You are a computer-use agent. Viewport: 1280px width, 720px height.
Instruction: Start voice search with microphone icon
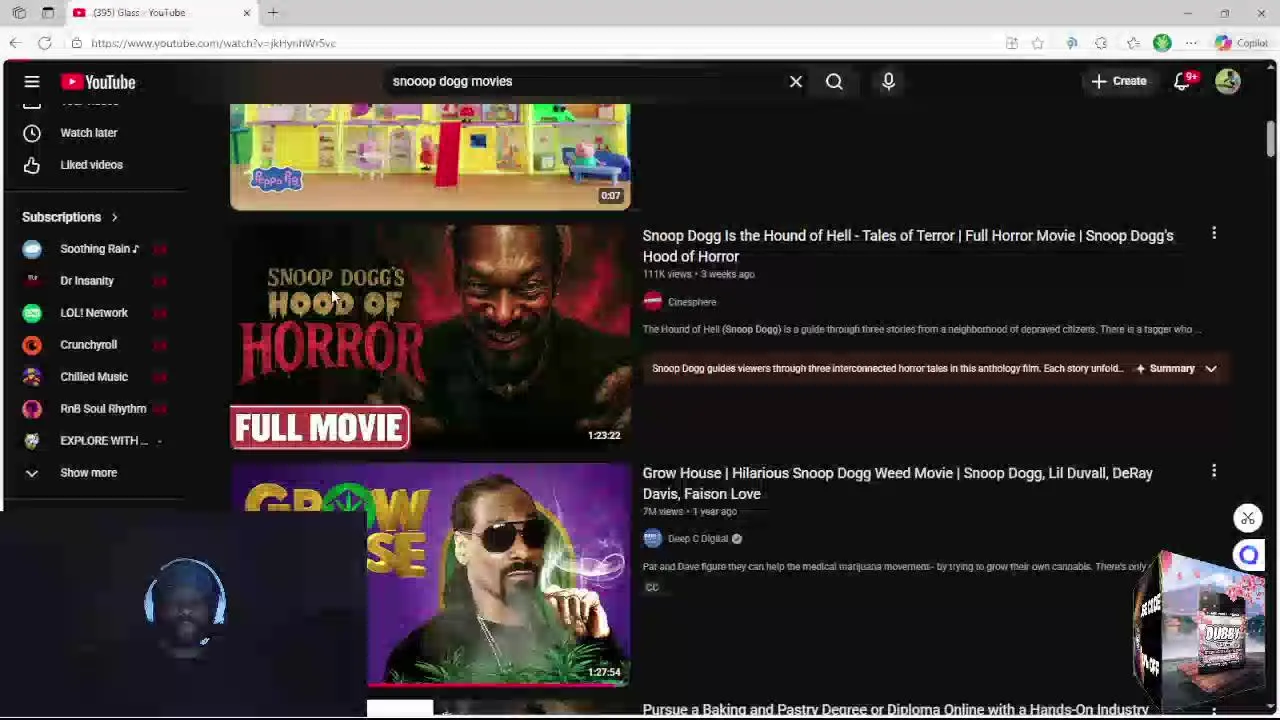point(888,82)
